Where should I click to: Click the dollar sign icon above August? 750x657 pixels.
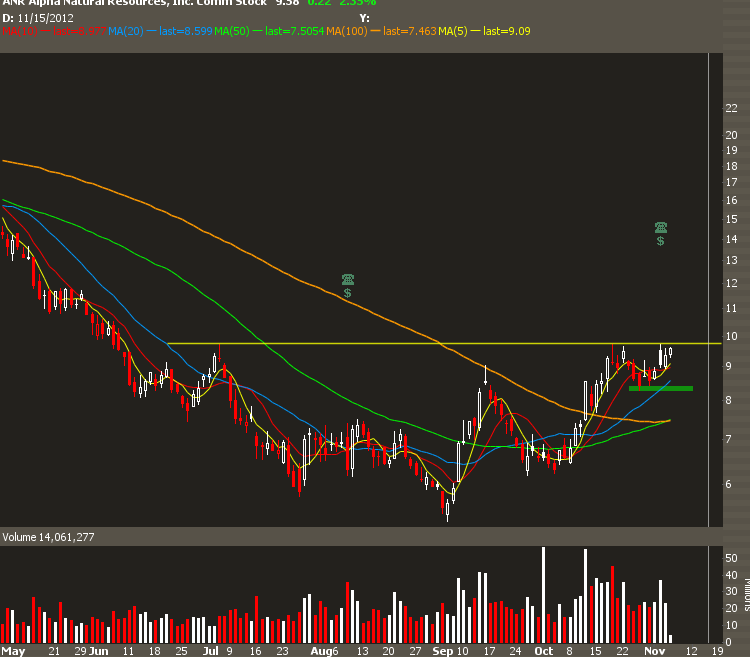347,294
